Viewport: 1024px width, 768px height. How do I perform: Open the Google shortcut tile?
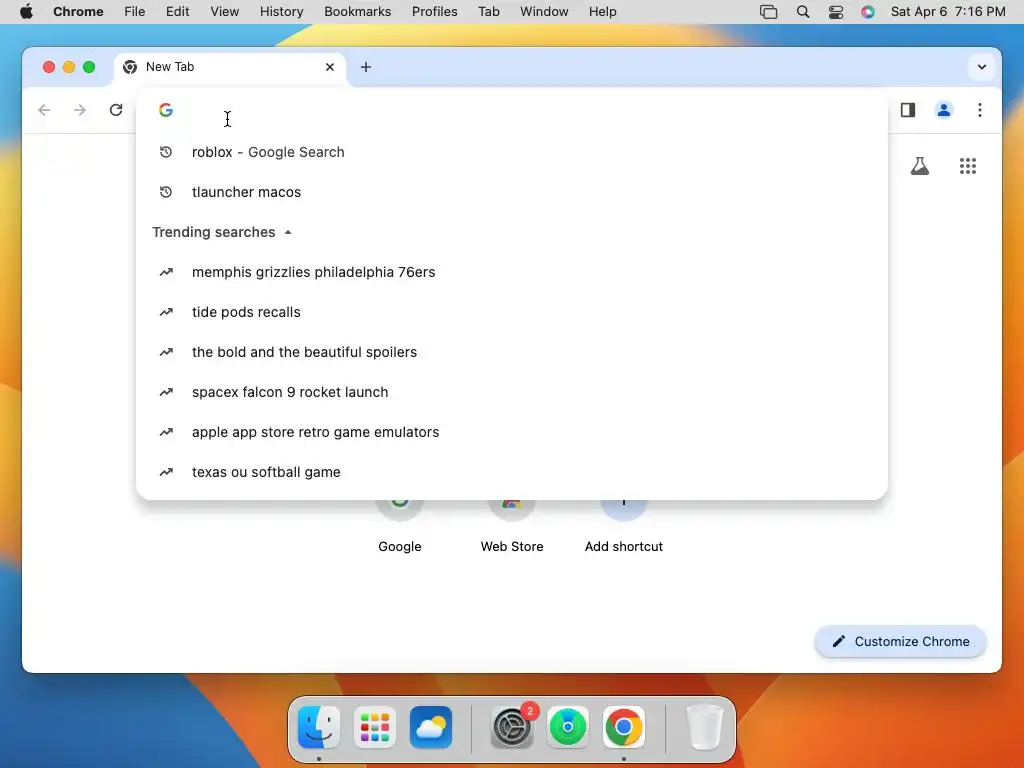pos(400,526)
